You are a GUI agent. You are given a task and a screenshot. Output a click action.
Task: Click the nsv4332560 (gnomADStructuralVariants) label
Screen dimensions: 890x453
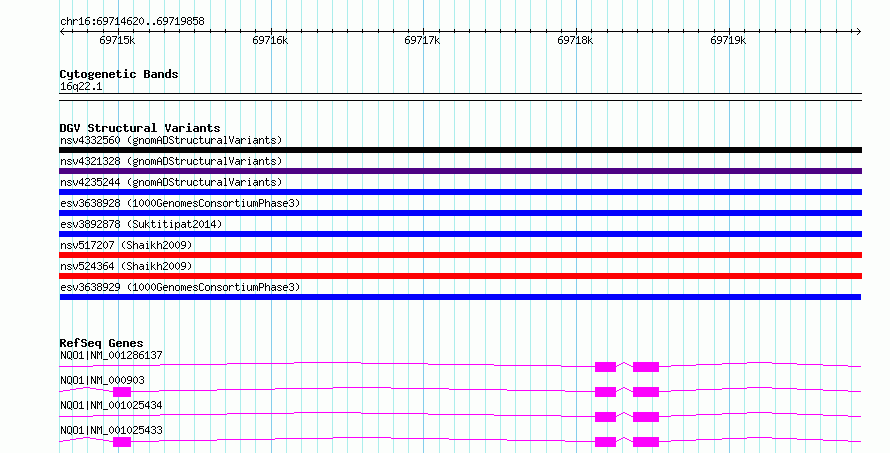point(171,140)
